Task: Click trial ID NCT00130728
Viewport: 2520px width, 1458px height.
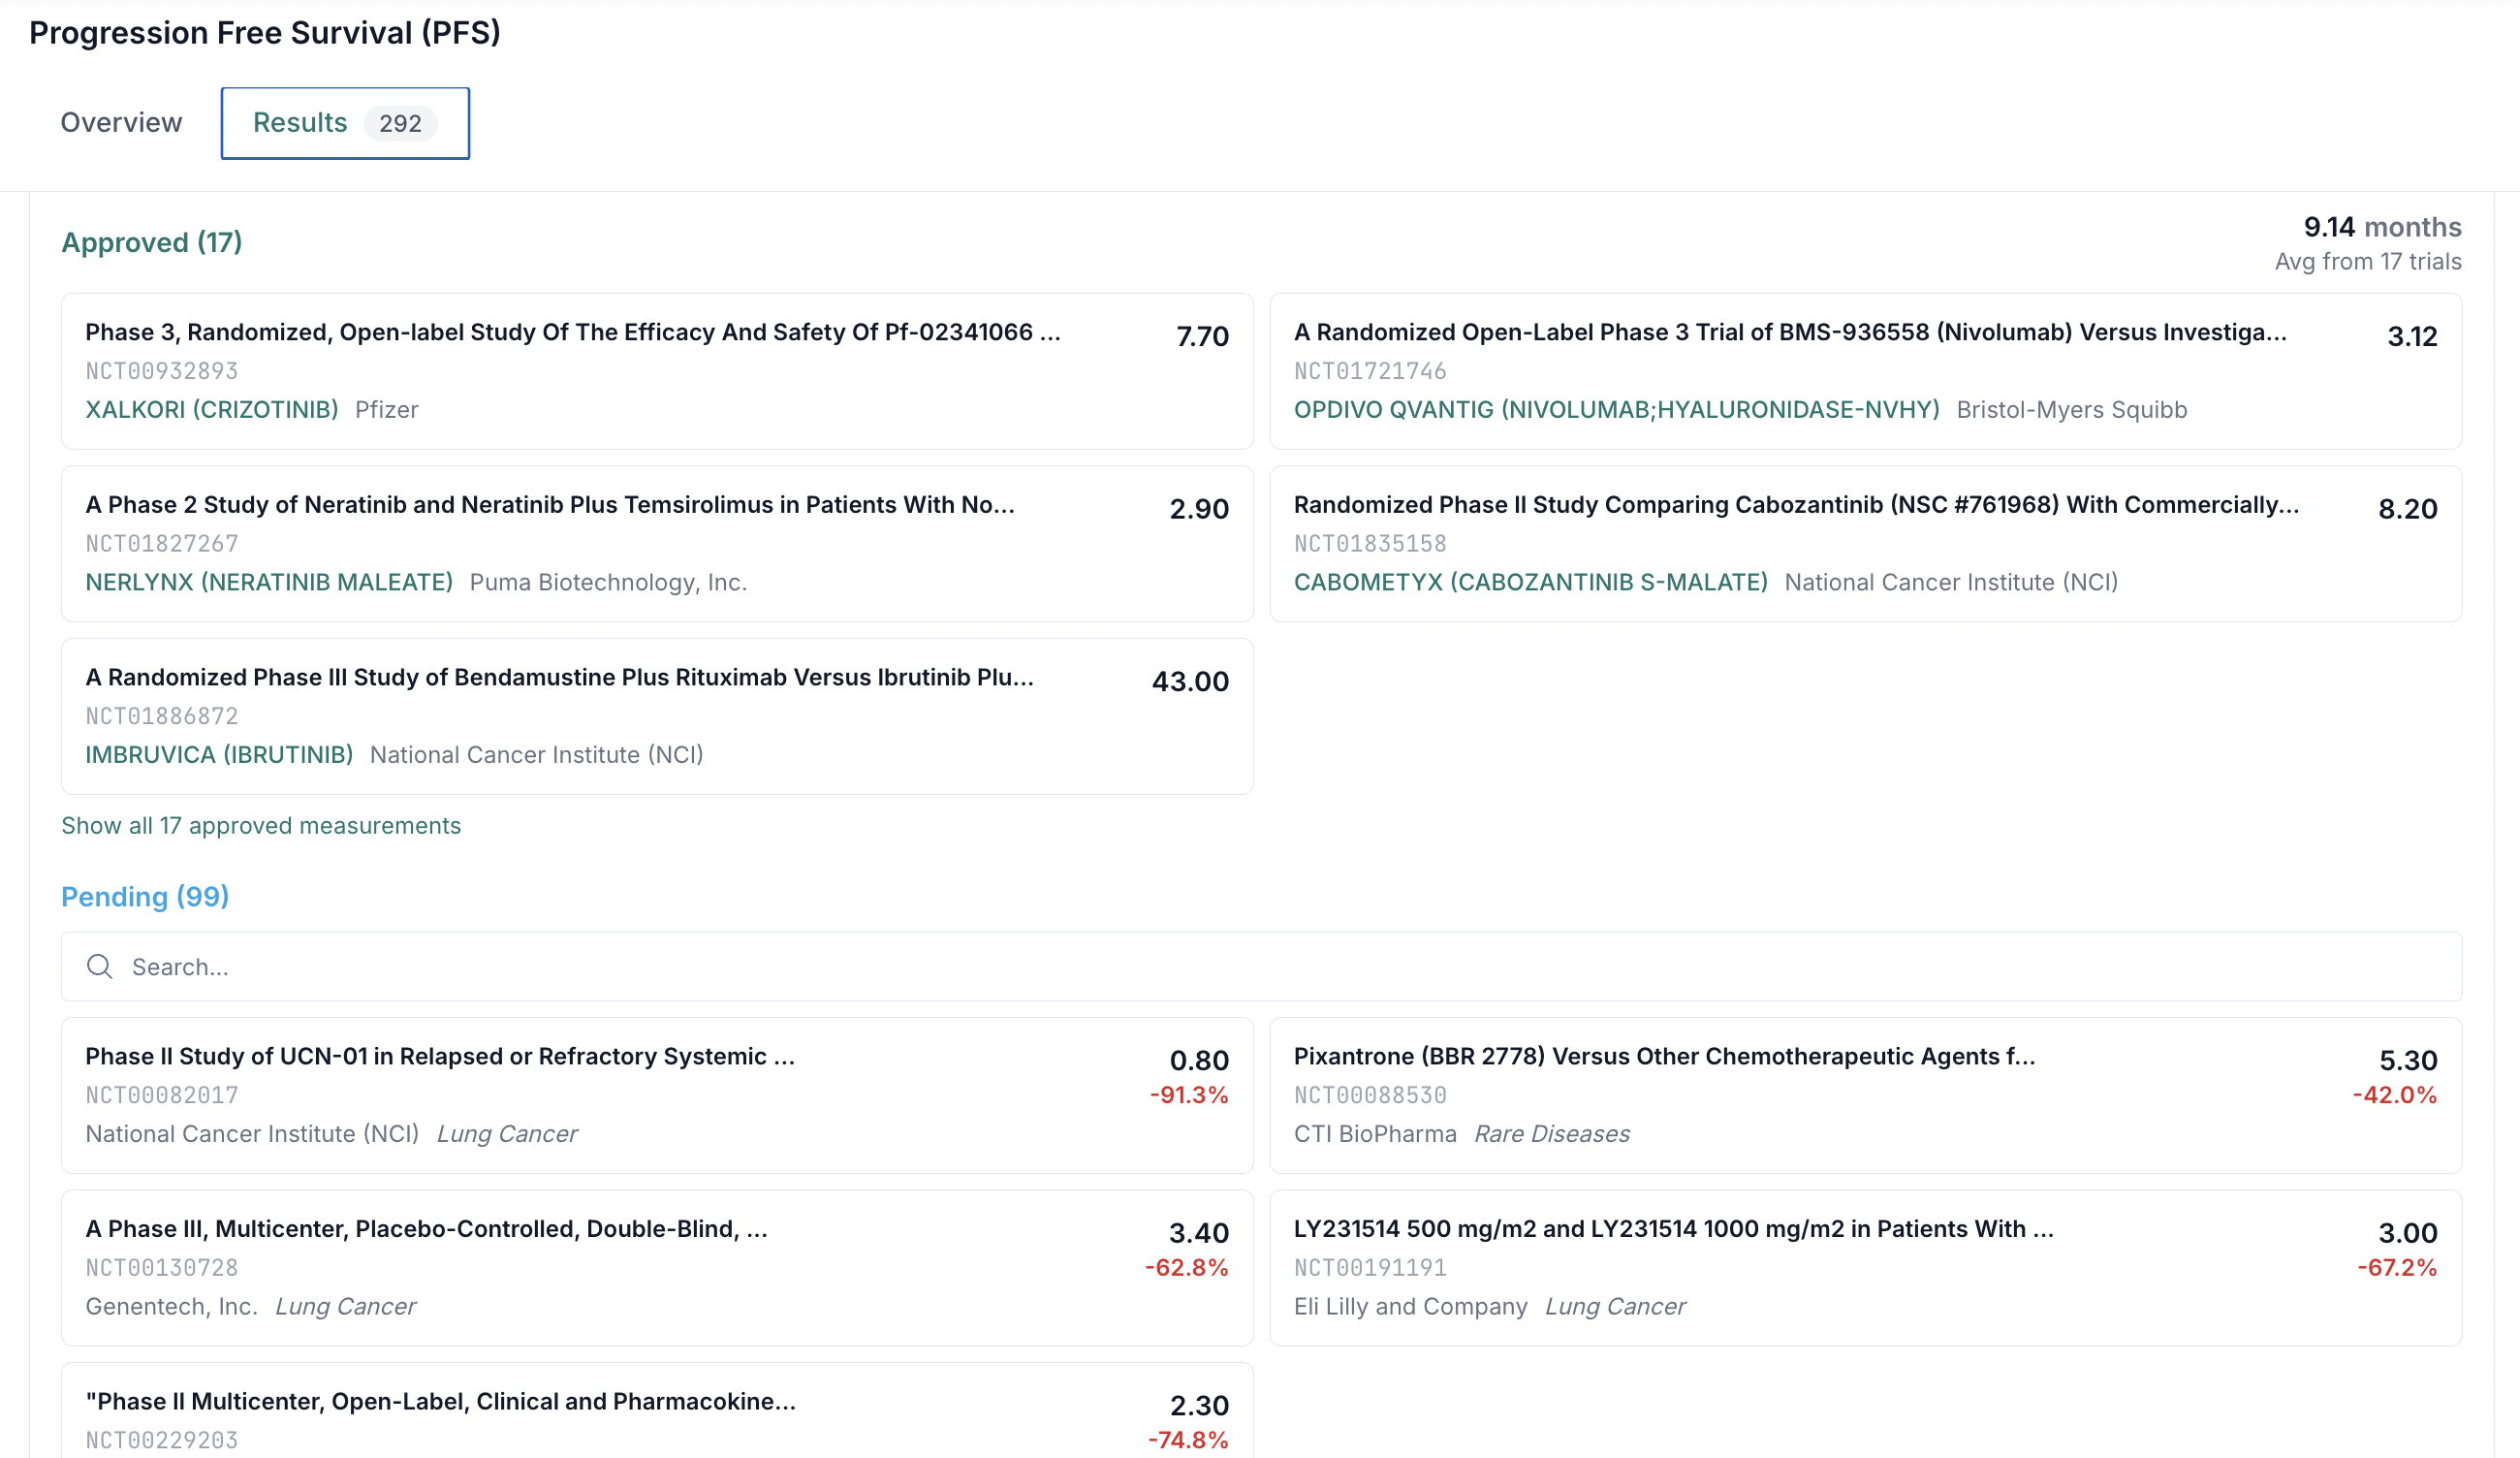Action: click(x=162, y=1267)
